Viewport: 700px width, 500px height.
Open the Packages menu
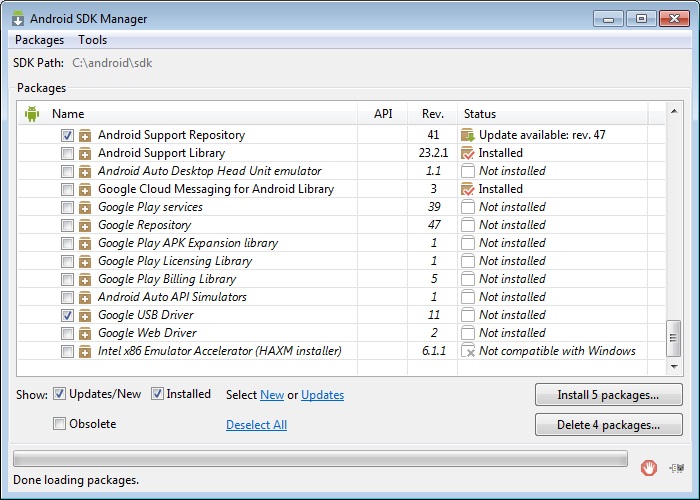[x=39, y=40]
